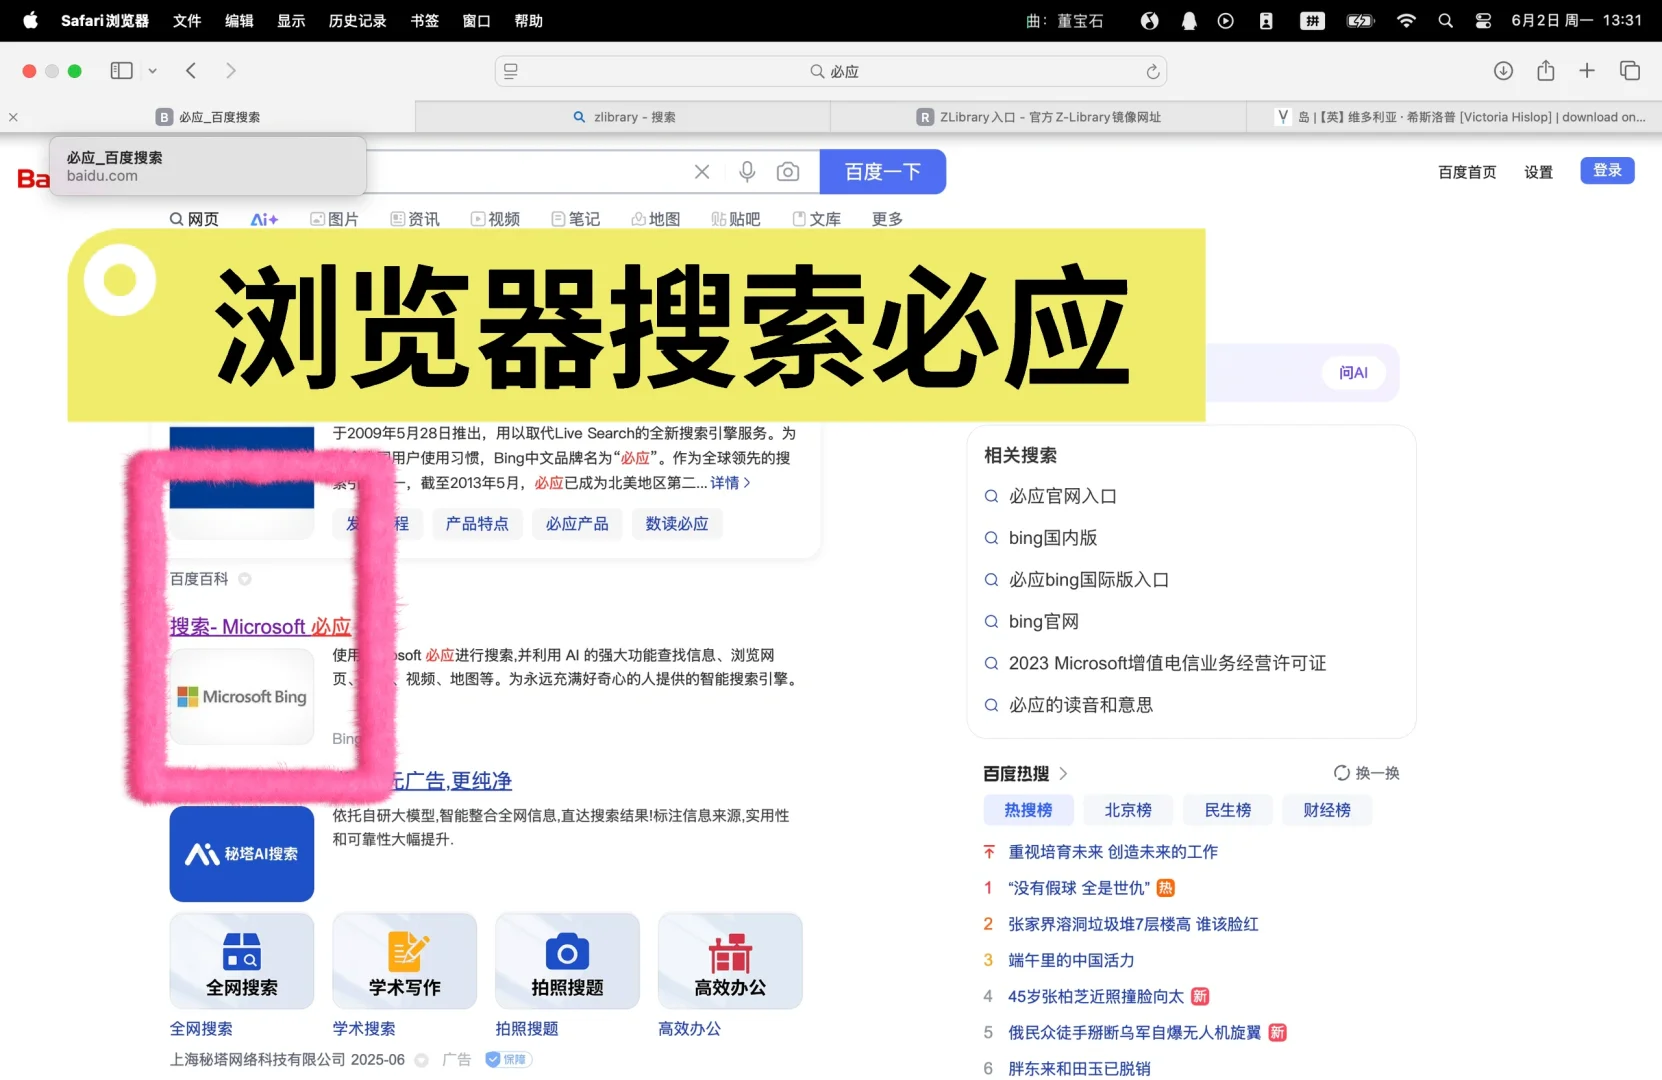Go back with the left chevron
The image size is (1662, 1080).
(191, 71)
